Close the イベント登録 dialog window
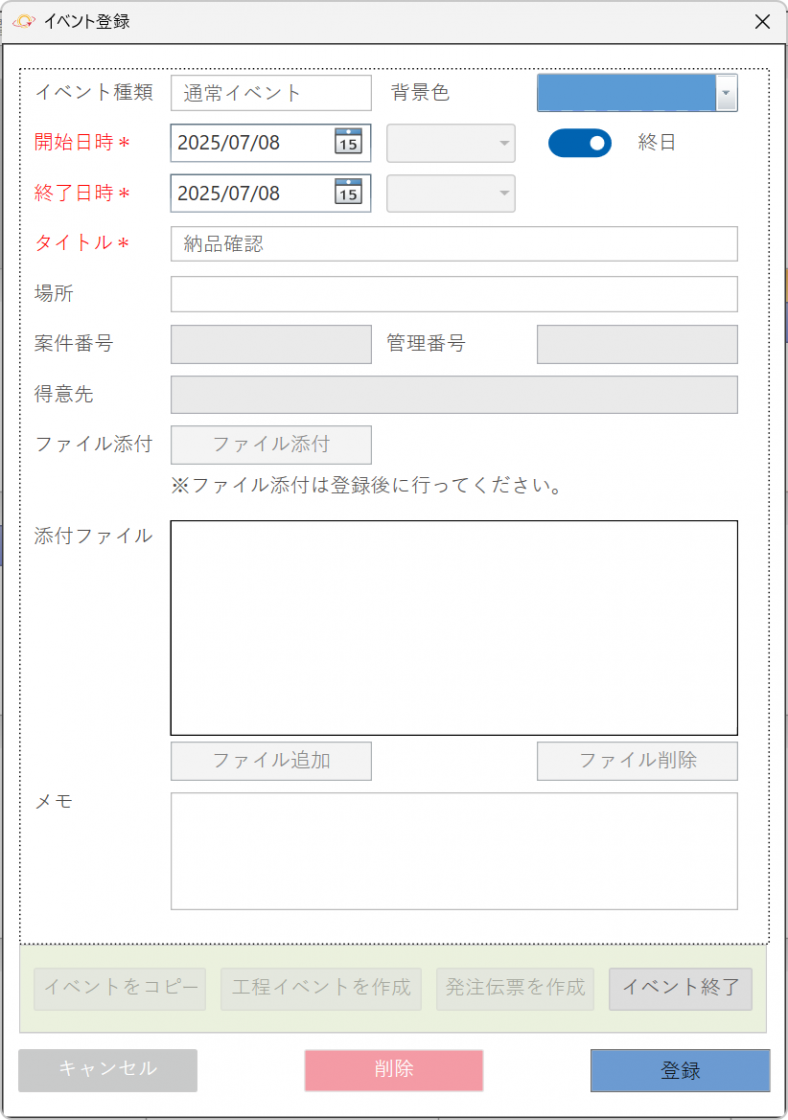788x1120 pixels. point(762,21)
